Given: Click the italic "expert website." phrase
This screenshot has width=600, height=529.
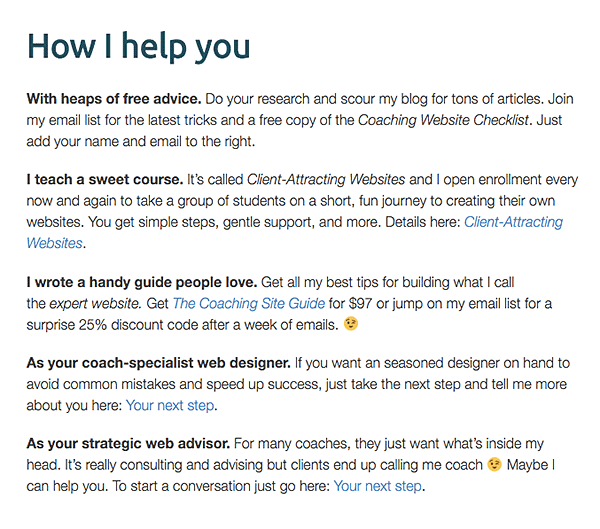Looking at the screenshot, I should tap(96, 304).
